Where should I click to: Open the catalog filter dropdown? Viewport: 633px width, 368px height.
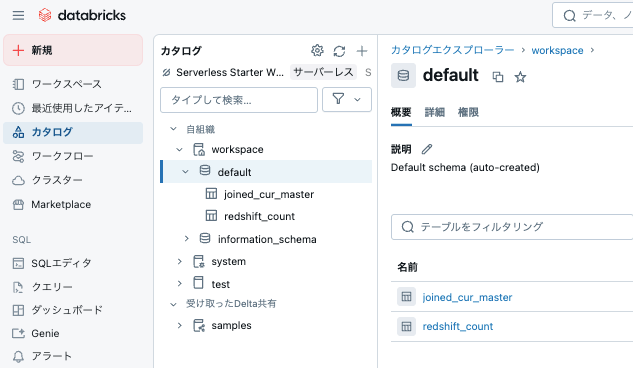point(347,99)
